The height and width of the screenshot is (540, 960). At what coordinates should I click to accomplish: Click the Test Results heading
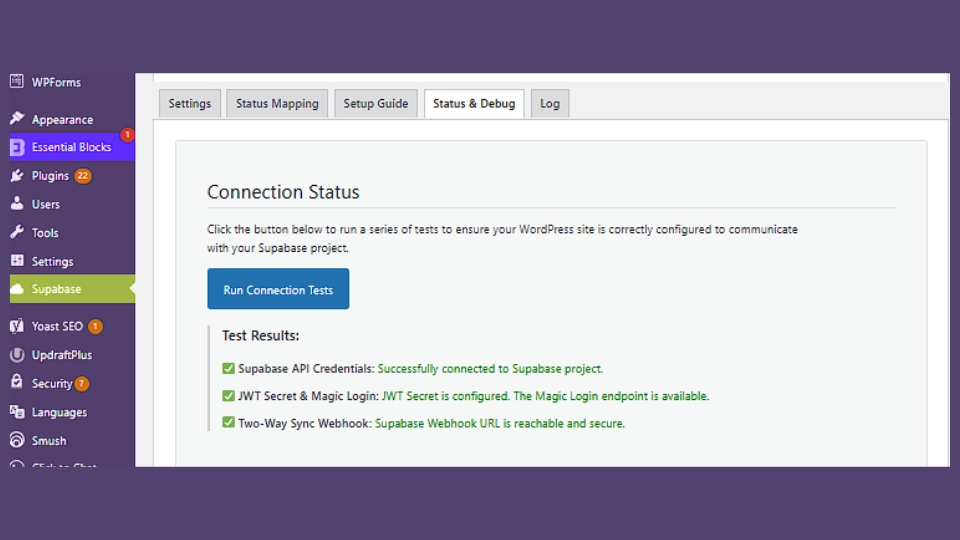[260, 336]
